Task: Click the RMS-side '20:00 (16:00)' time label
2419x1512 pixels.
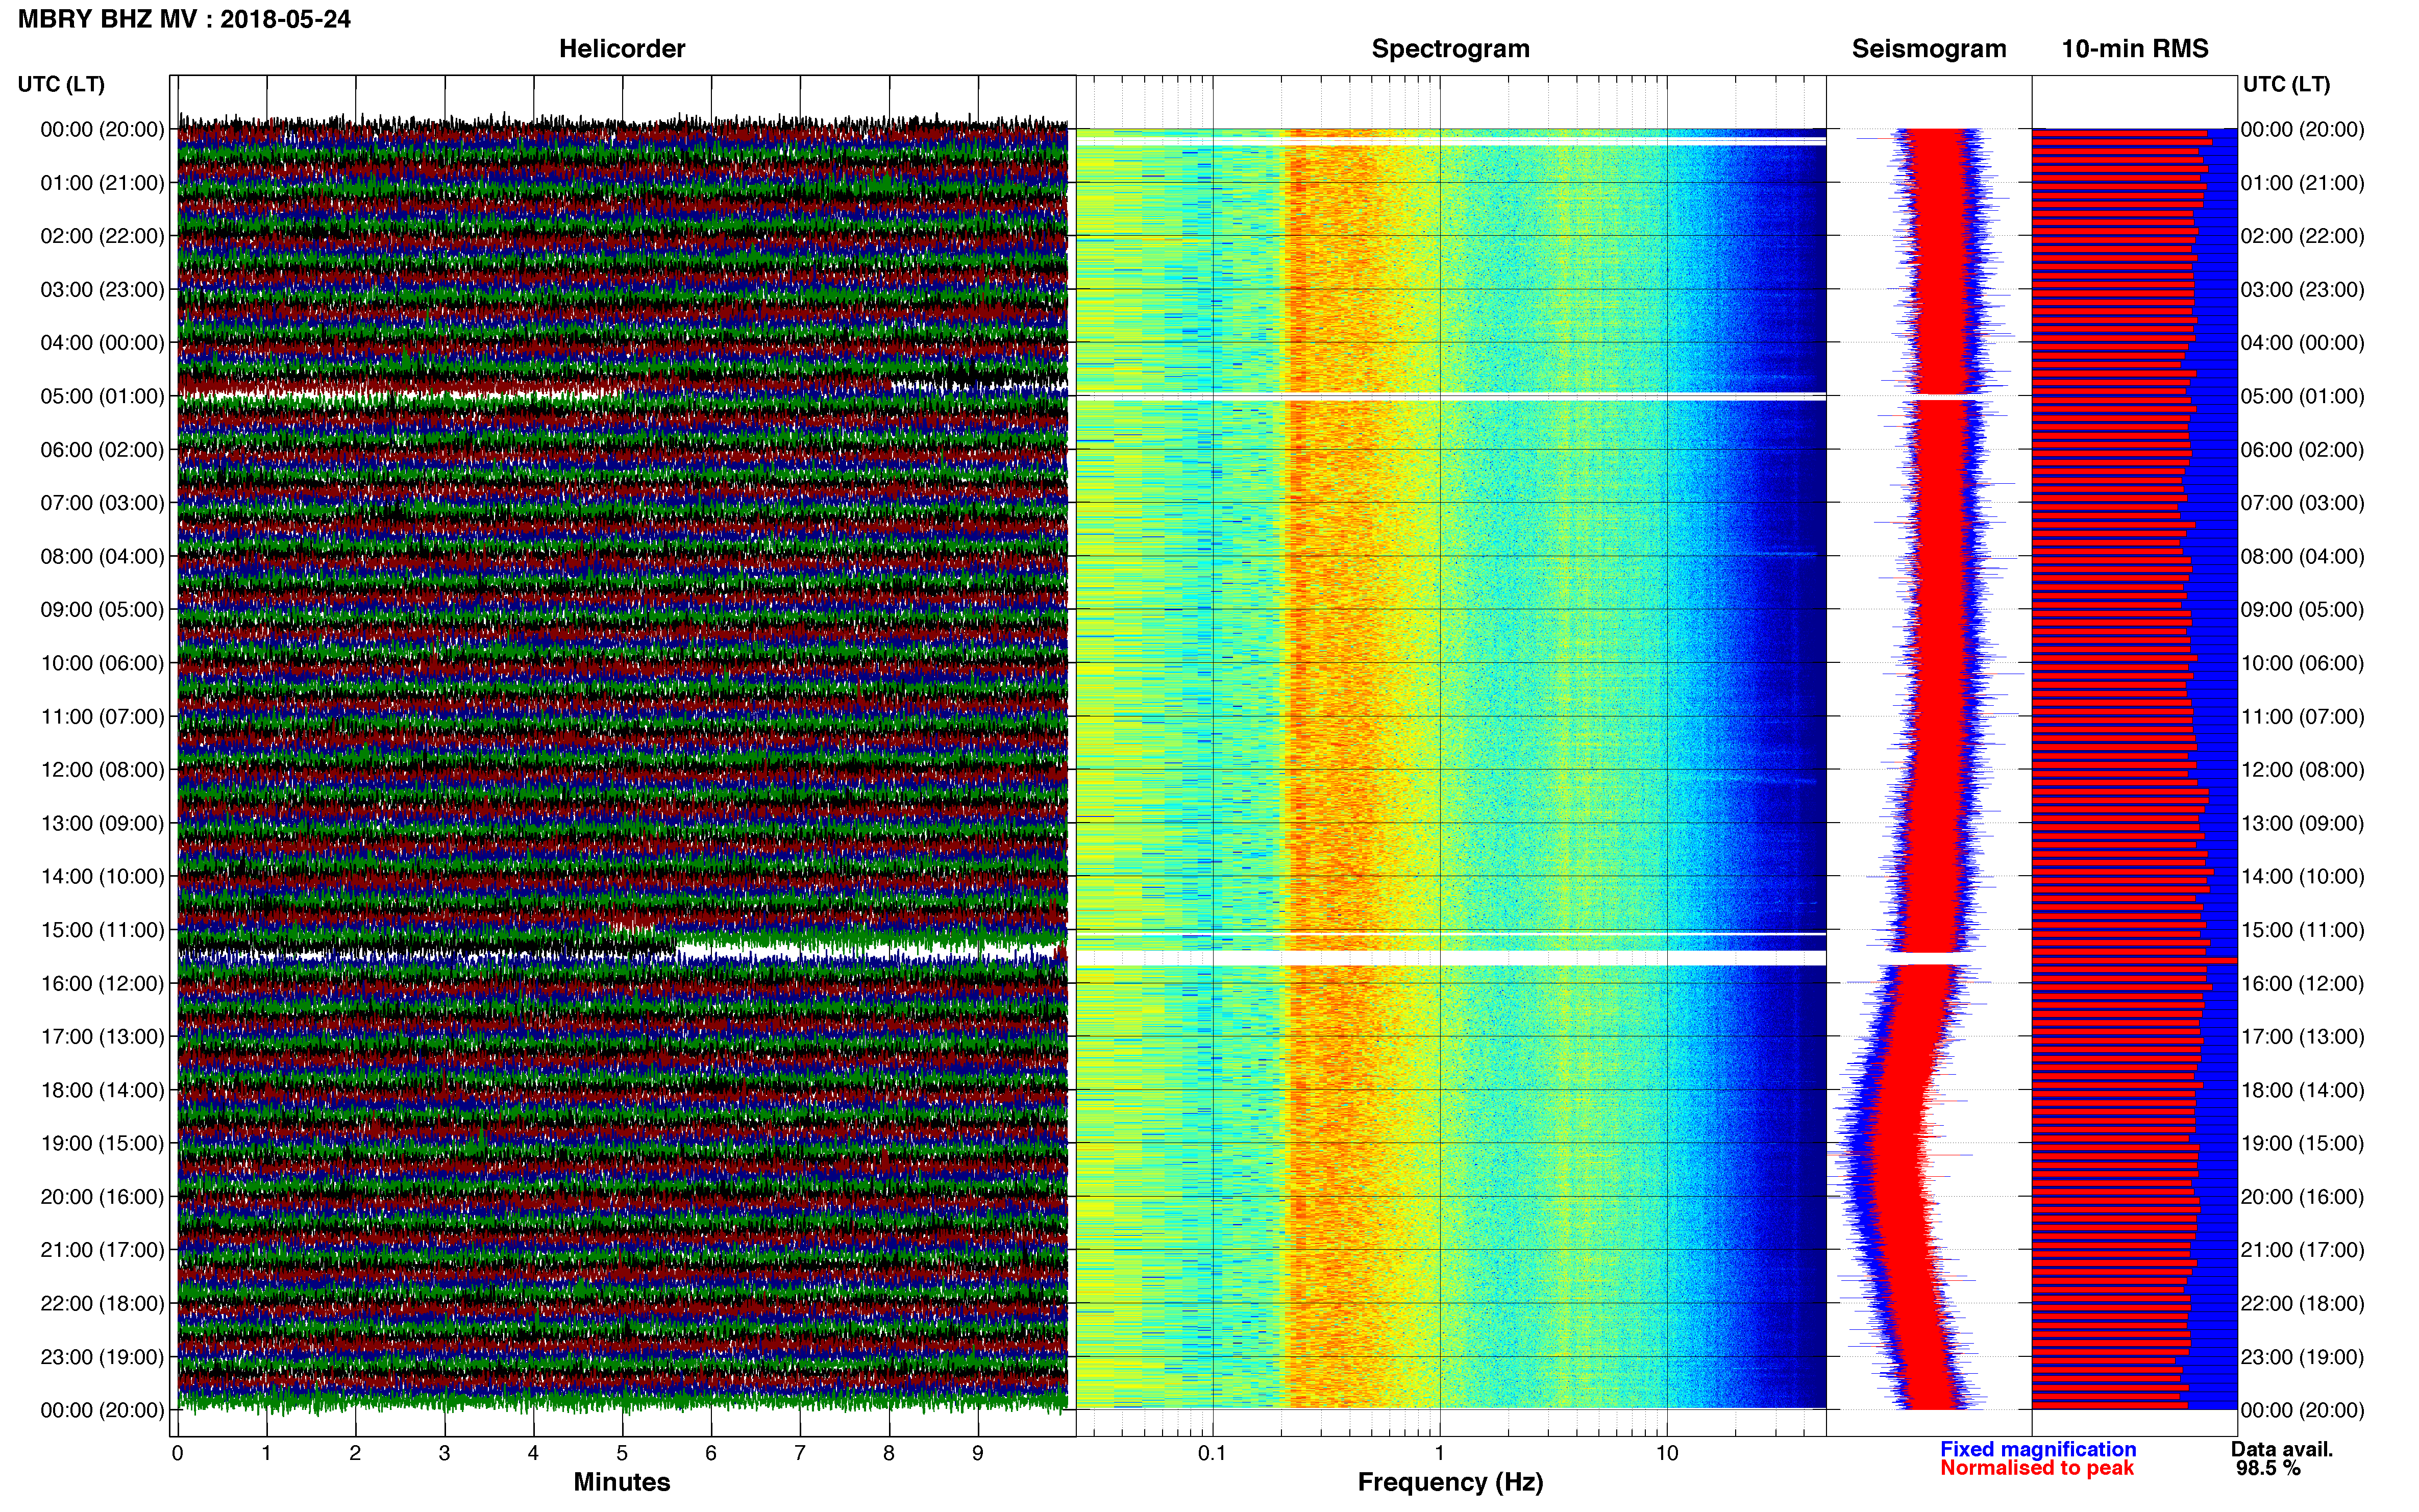Action: pyautogui.click(x=2302, y=1197)
